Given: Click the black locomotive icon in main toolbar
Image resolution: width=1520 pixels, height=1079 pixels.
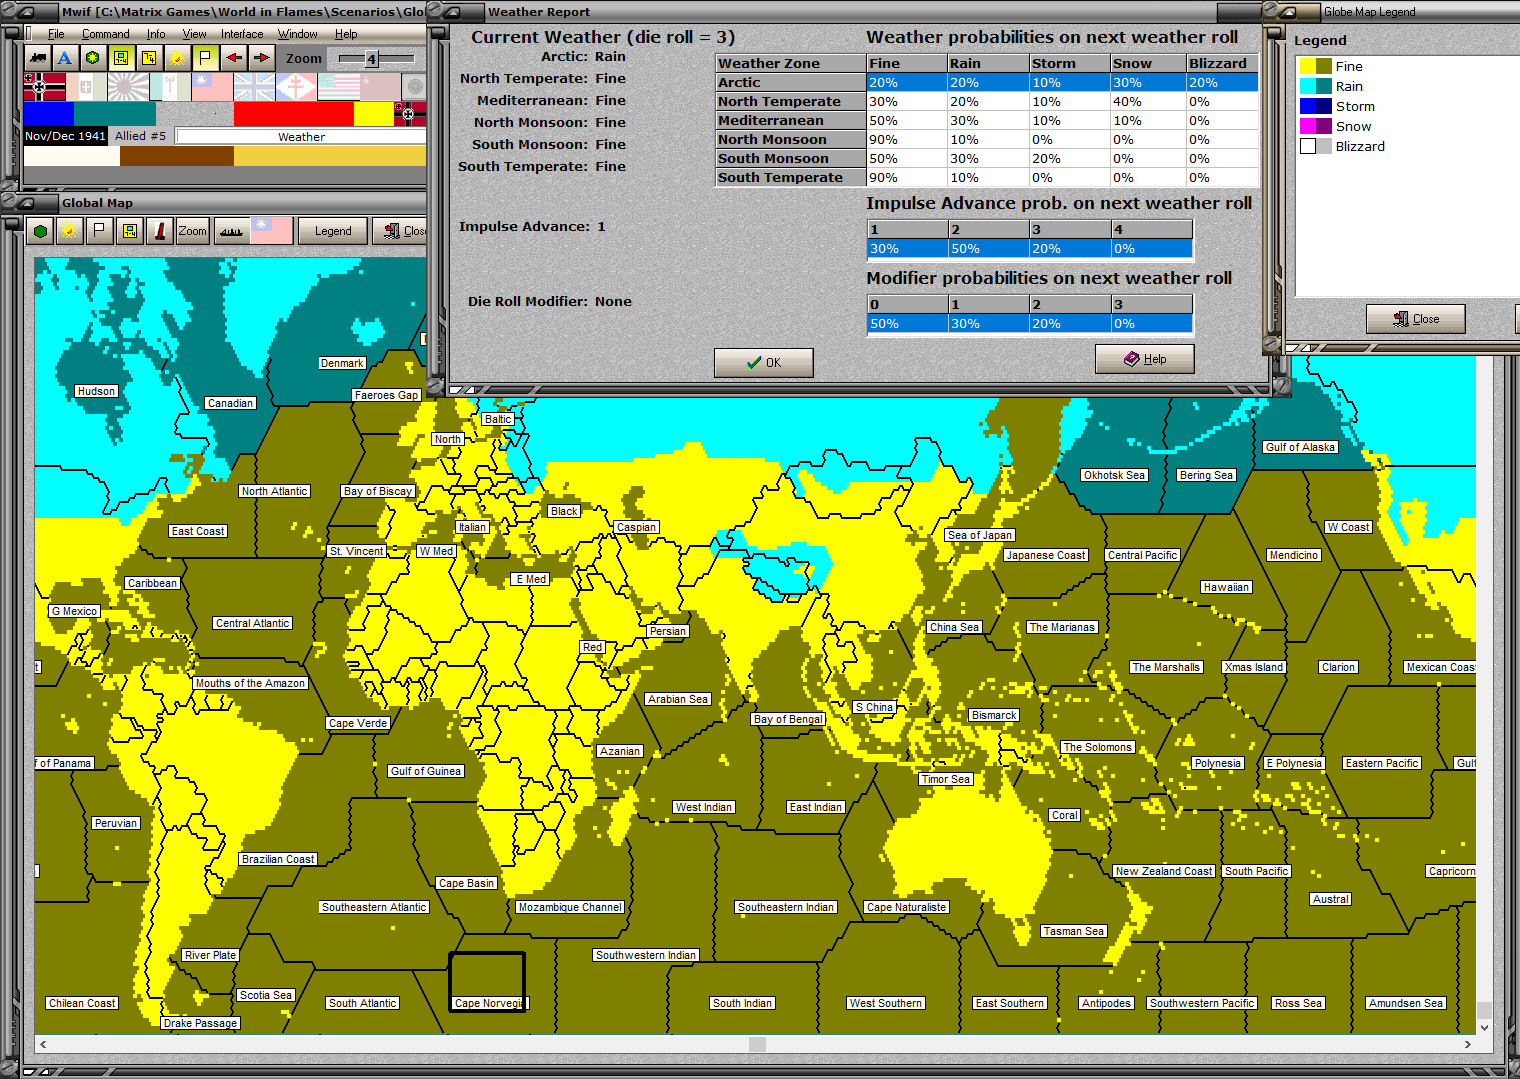Looking at the screenshot, I should (x=38, y=58).
